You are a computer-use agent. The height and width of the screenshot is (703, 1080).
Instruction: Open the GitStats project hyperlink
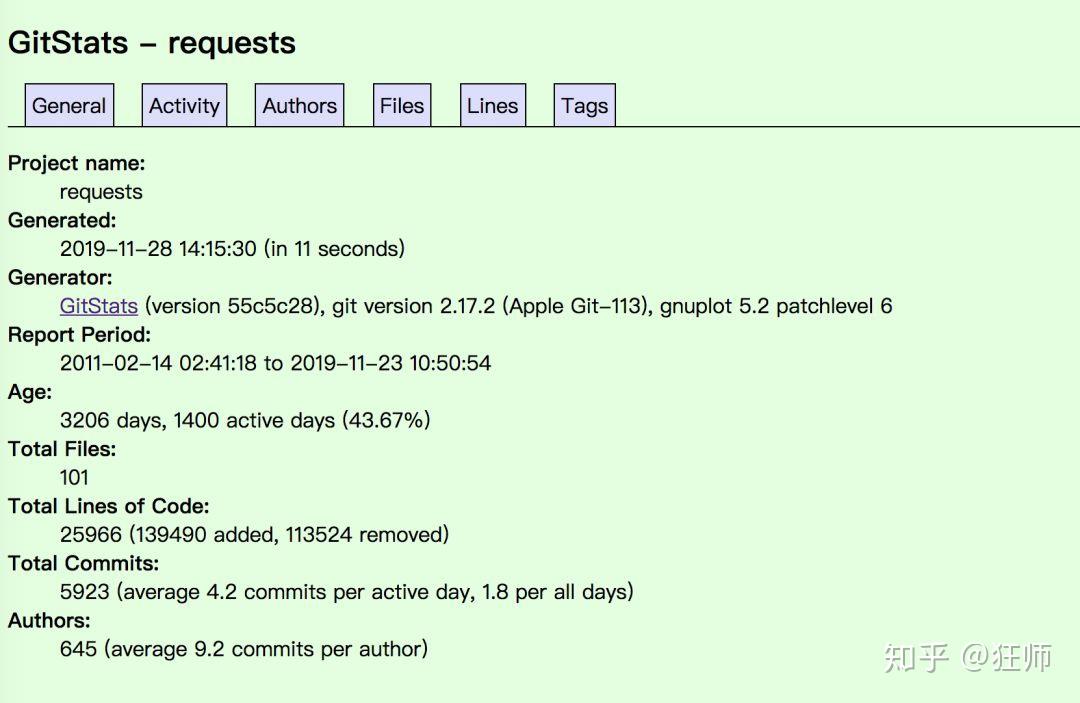[98, 306]
